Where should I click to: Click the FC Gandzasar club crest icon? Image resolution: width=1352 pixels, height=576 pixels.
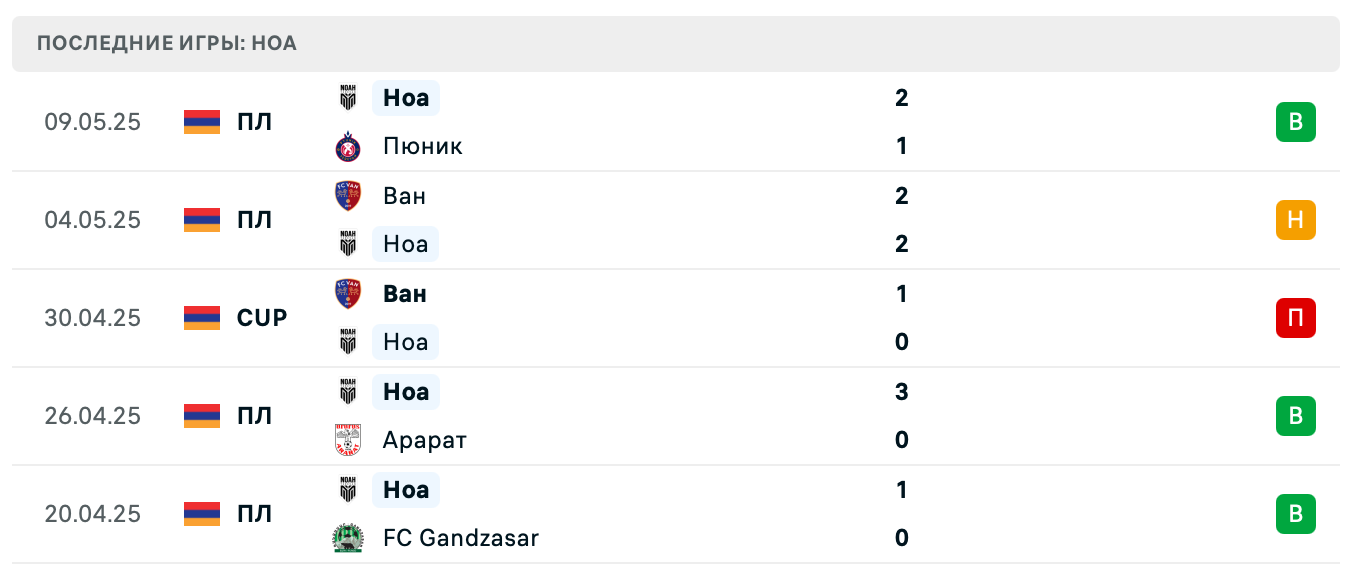coord(347,538)
